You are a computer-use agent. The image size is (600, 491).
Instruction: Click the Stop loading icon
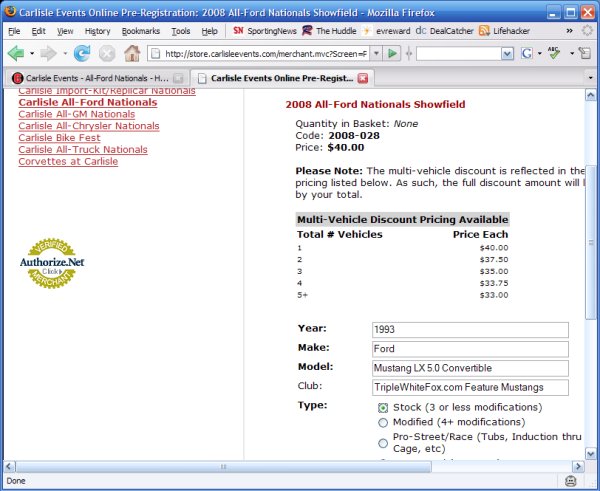(107, 53)
